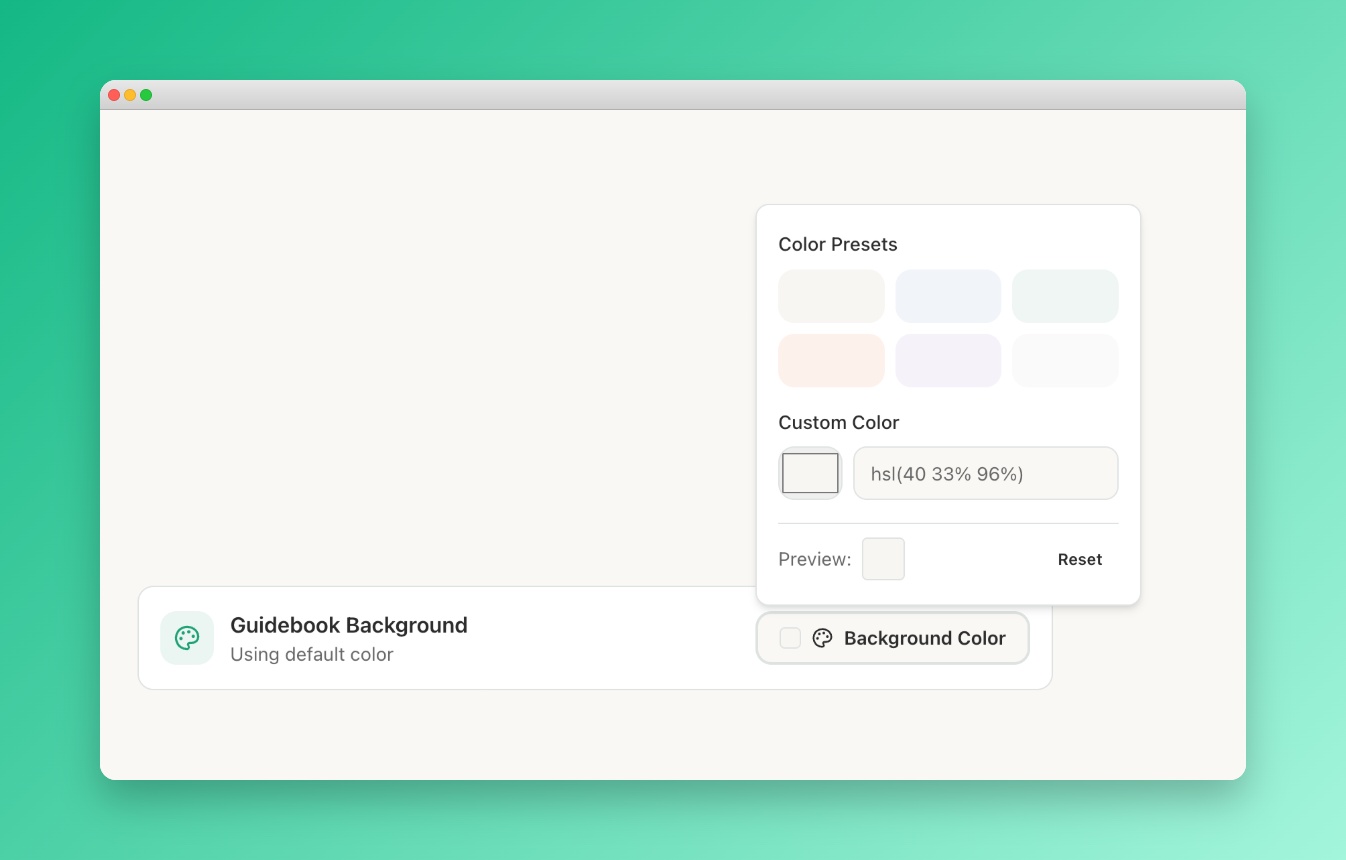Click the green zoom button

tap(146, 94)
